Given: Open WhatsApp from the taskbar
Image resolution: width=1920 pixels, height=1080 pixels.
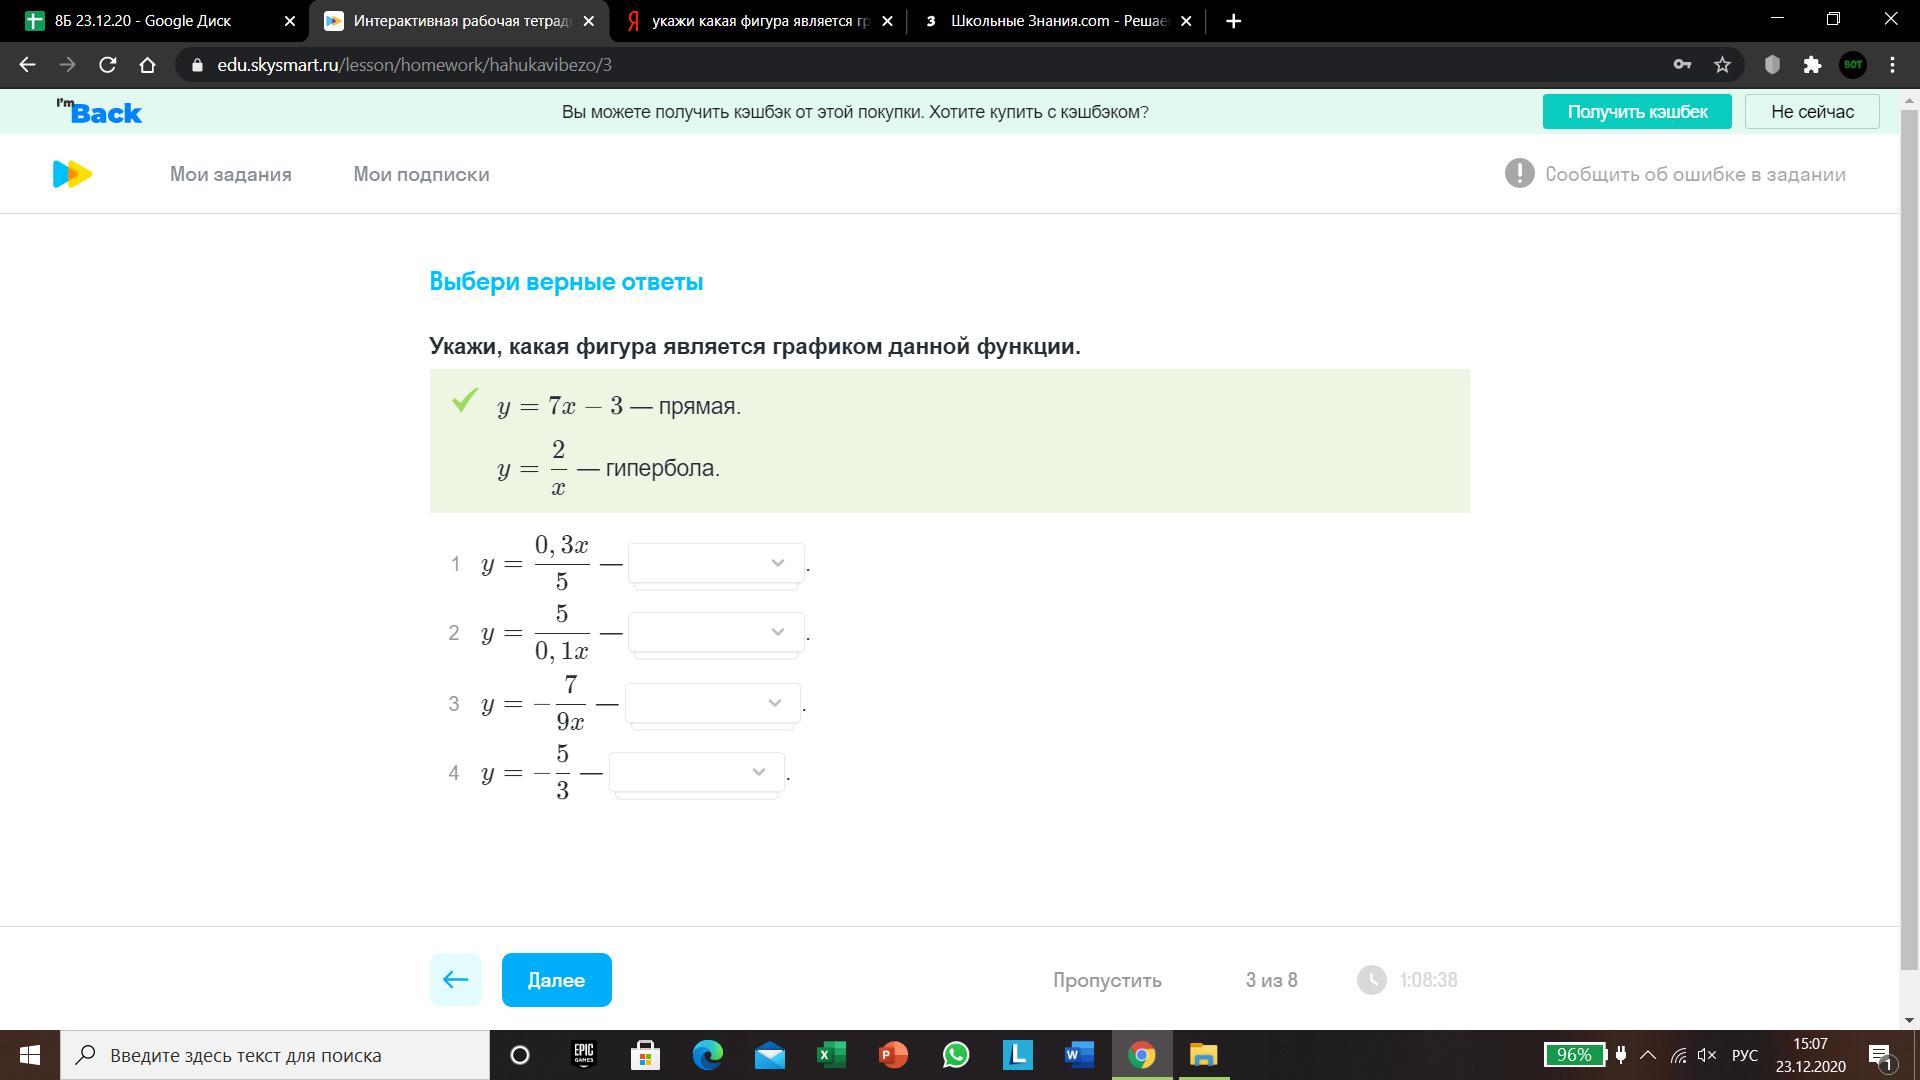Looking at the screenshot, I should coord(956,1055).
